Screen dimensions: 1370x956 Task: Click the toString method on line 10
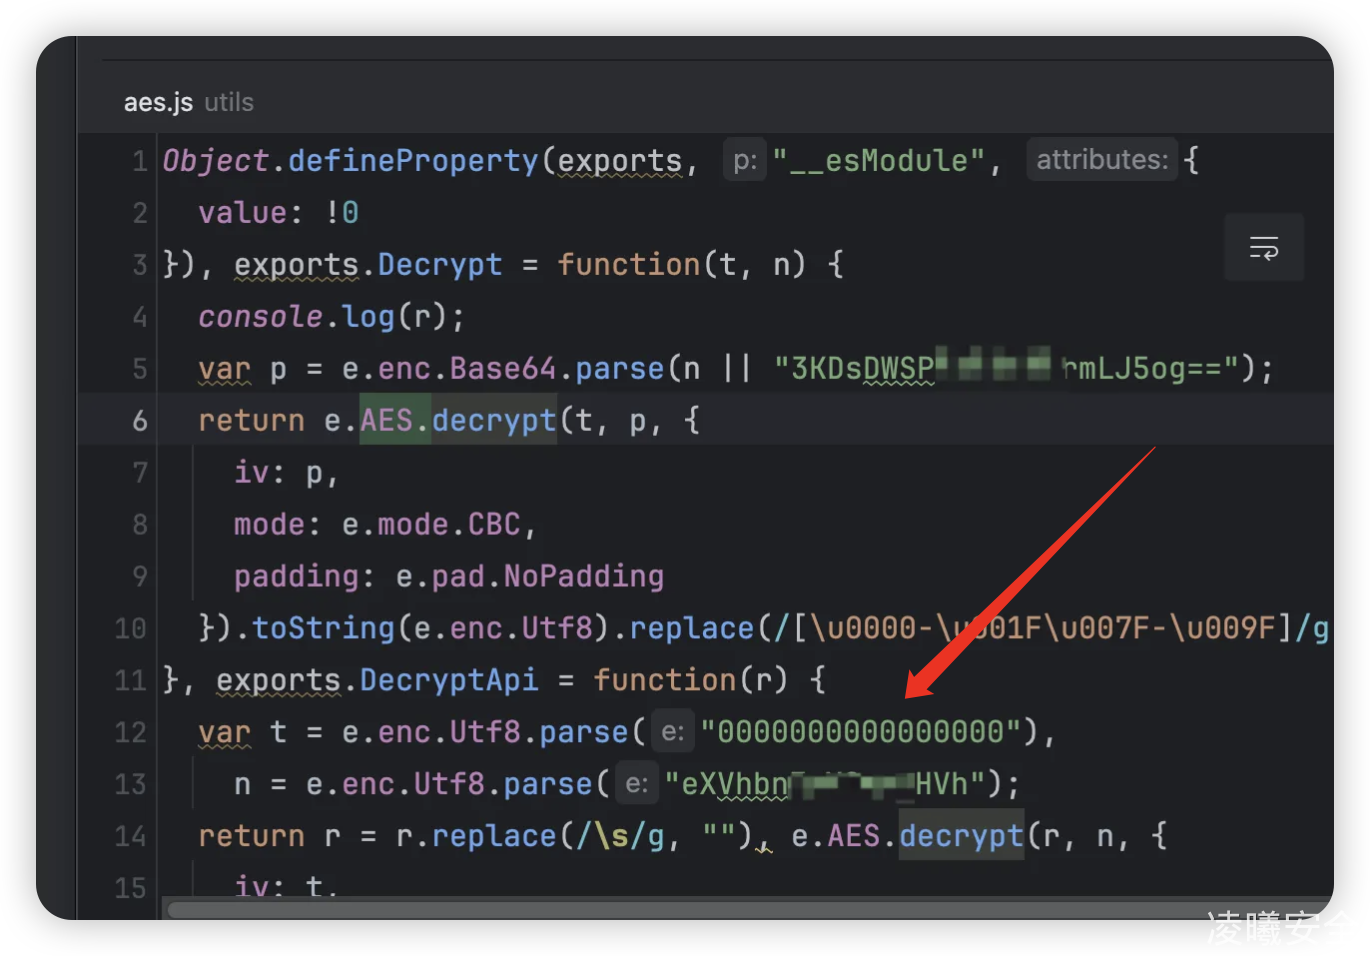pyautogui.click(x=323, y=628)
